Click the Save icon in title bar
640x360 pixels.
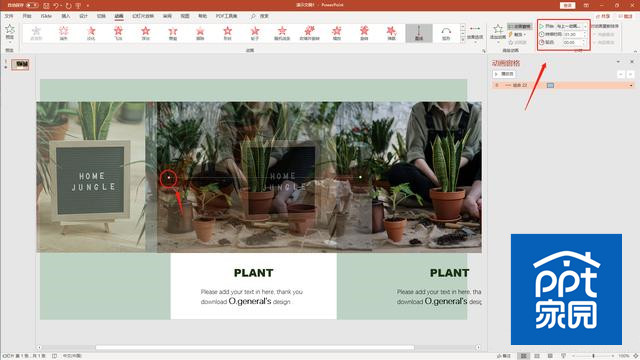pyautogui.click(x=46, y=6)
